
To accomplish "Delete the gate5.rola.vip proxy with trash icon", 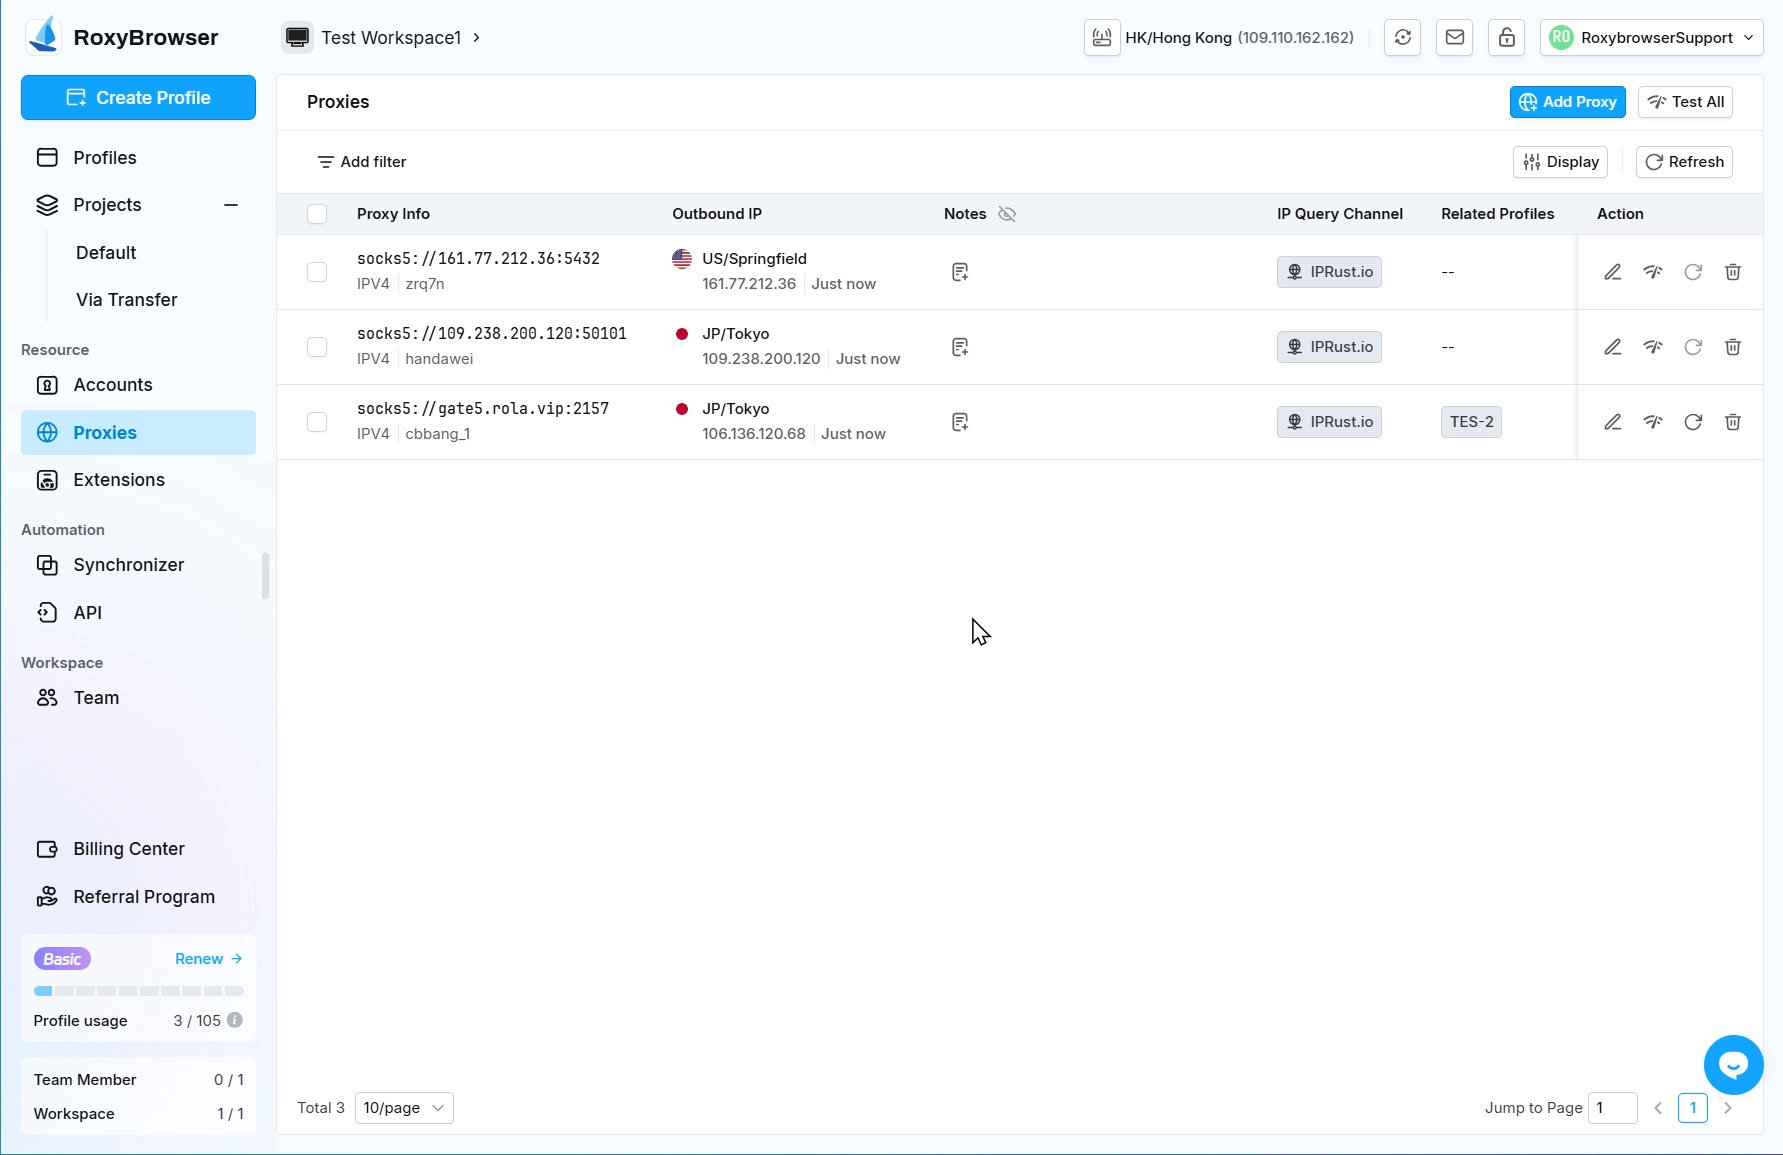I will [x=1732, y=422].
